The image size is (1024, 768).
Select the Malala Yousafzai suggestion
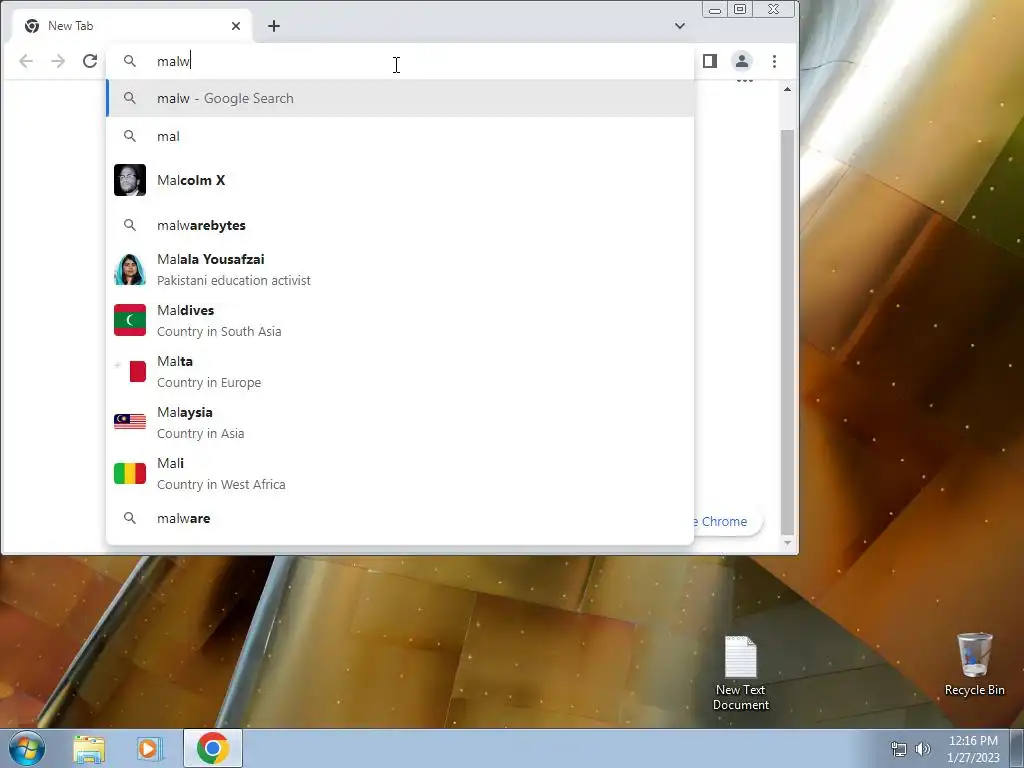[x=400, y=270]
